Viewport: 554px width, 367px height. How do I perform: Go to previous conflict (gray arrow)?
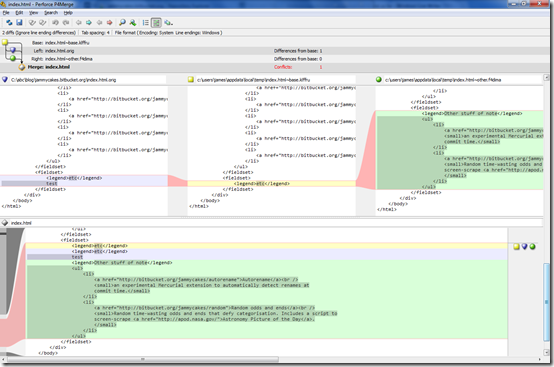coord(99,23)
